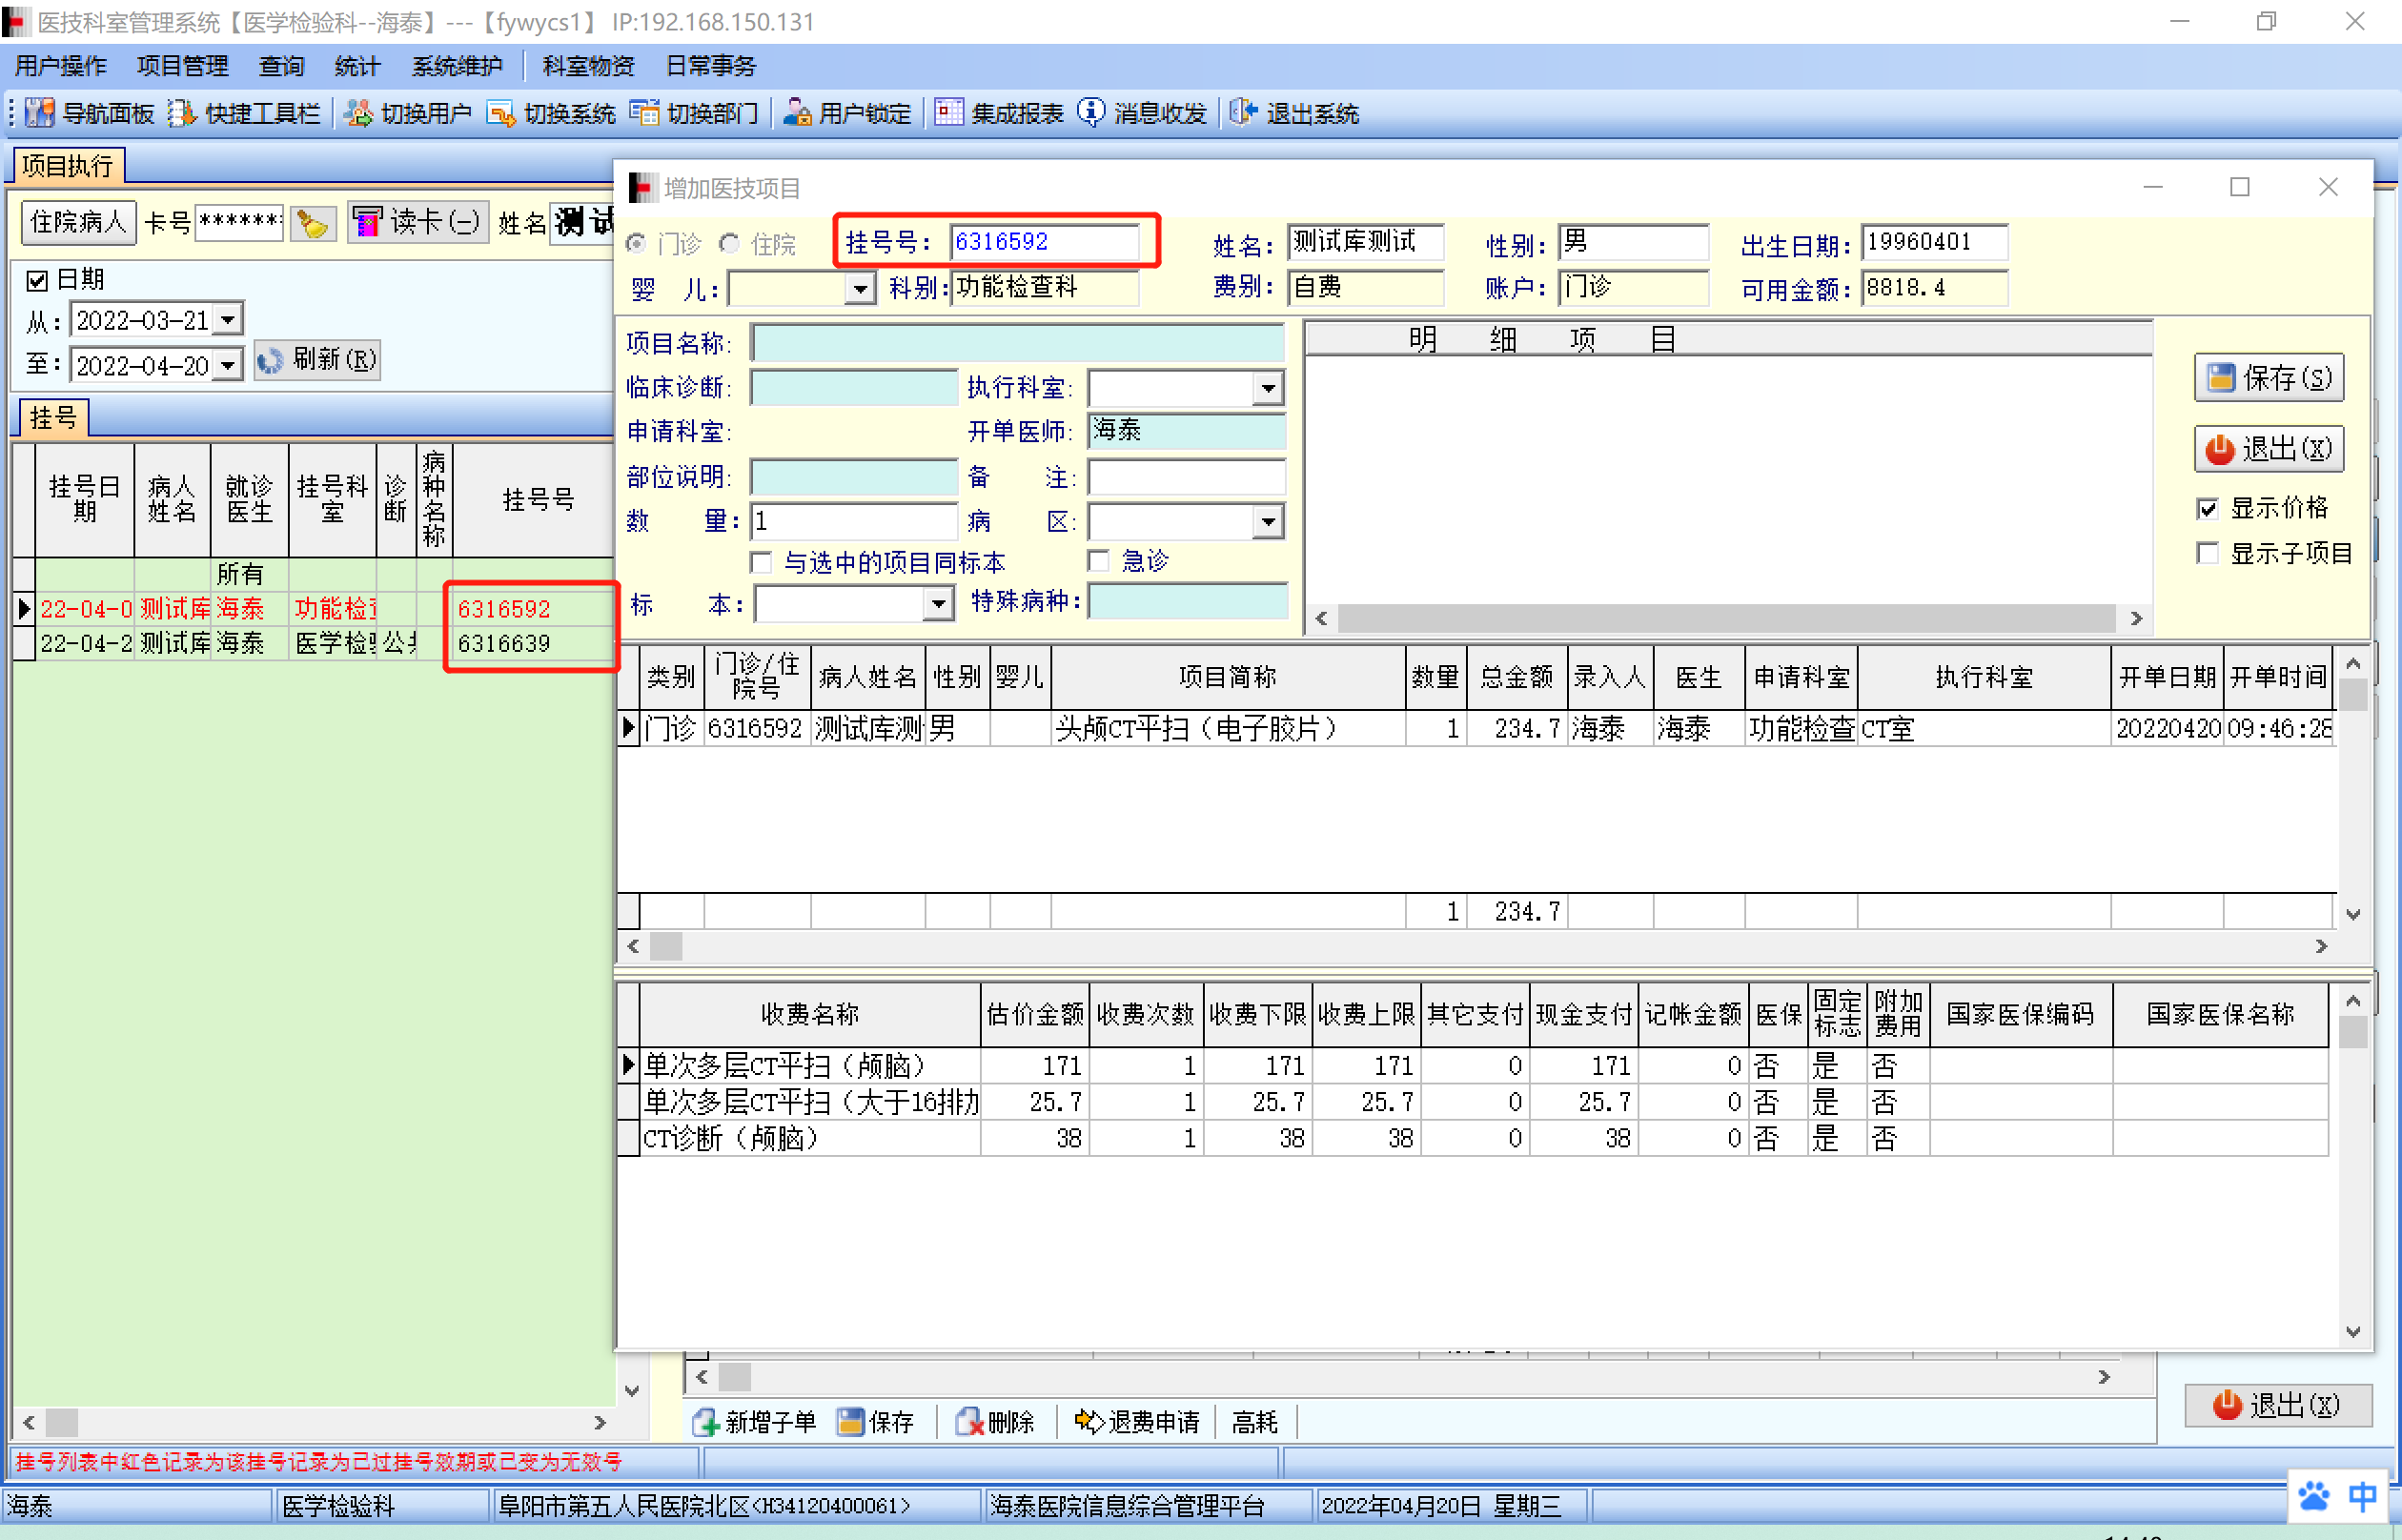Expand the start date 2022-03-21 dropdown
The height and width of the screenshot is (1540, 2402).
229,320
